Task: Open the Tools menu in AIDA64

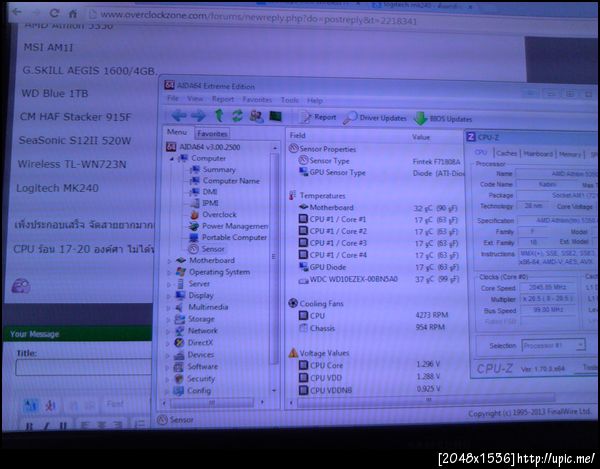Action: [290, 100]
